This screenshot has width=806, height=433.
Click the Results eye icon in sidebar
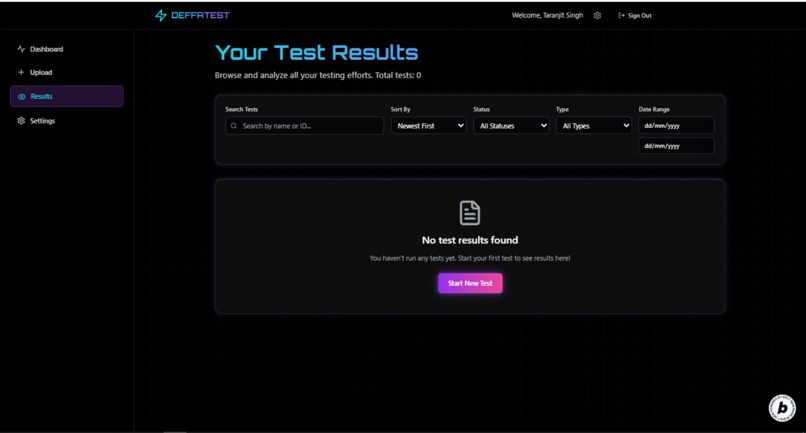click(x=22, y=97)
